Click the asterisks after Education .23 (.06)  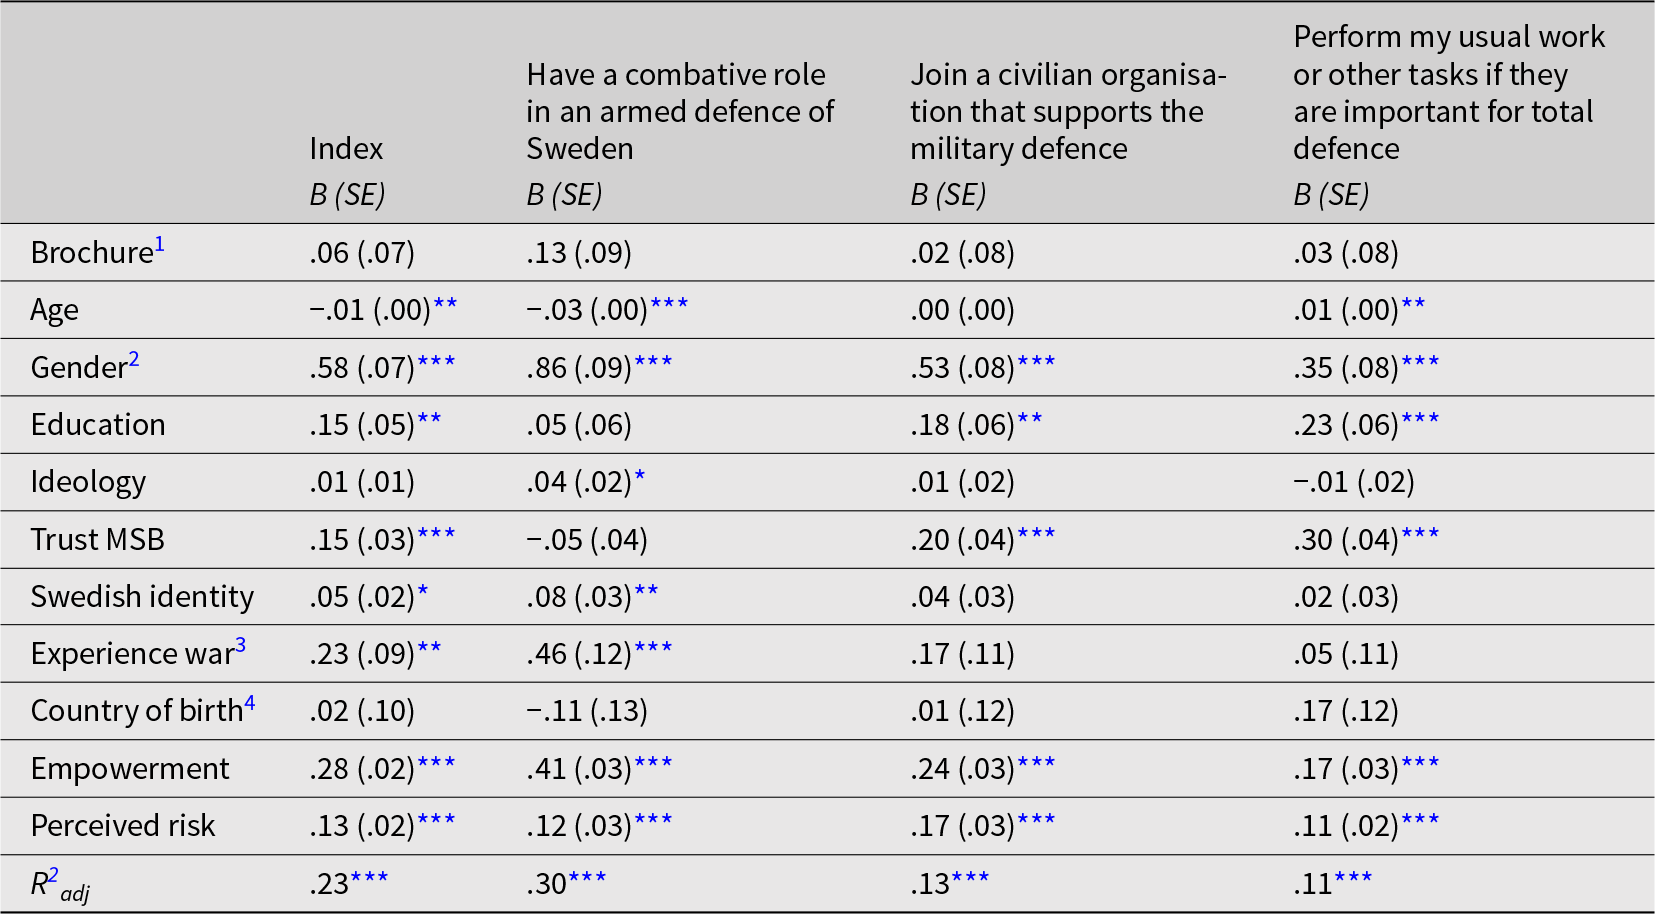(x=1420, y=420)
